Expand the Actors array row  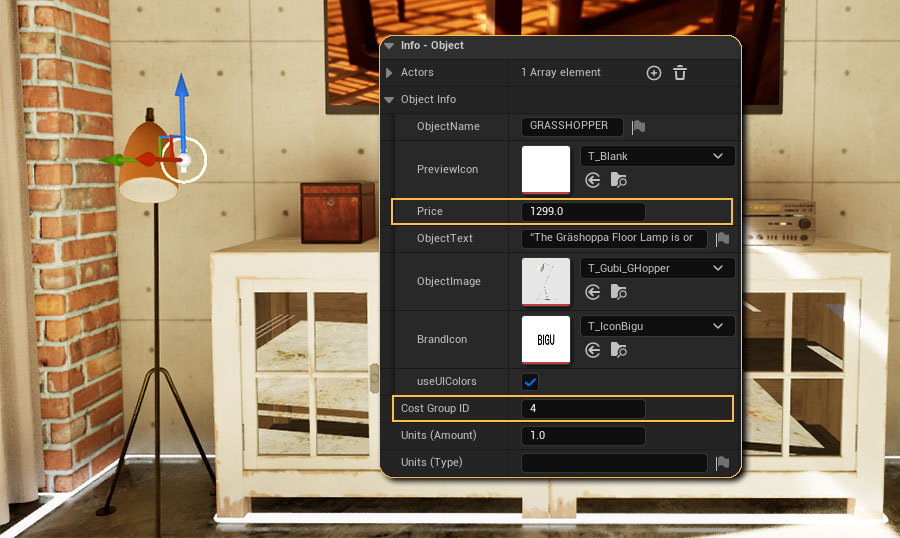[x=390, y=73]
